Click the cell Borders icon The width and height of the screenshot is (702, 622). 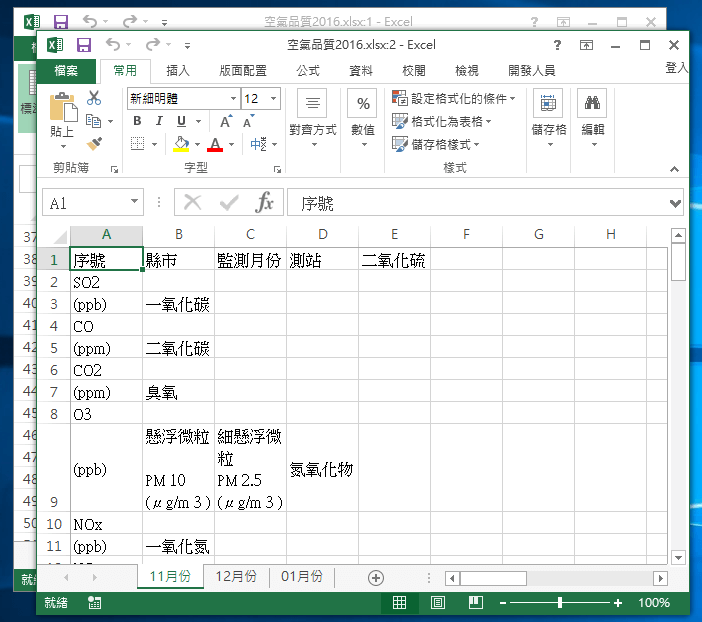(x=137, y=144)
